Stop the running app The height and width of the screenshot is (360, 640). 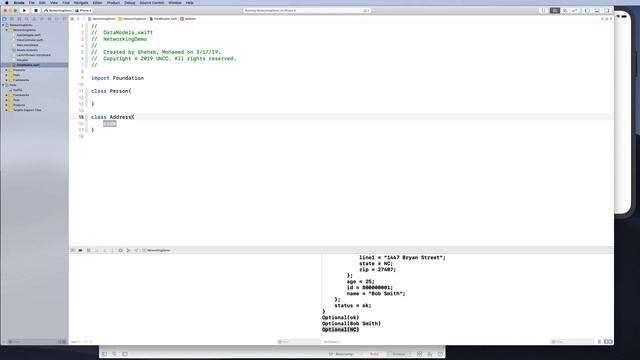click(x=36, y=11)
